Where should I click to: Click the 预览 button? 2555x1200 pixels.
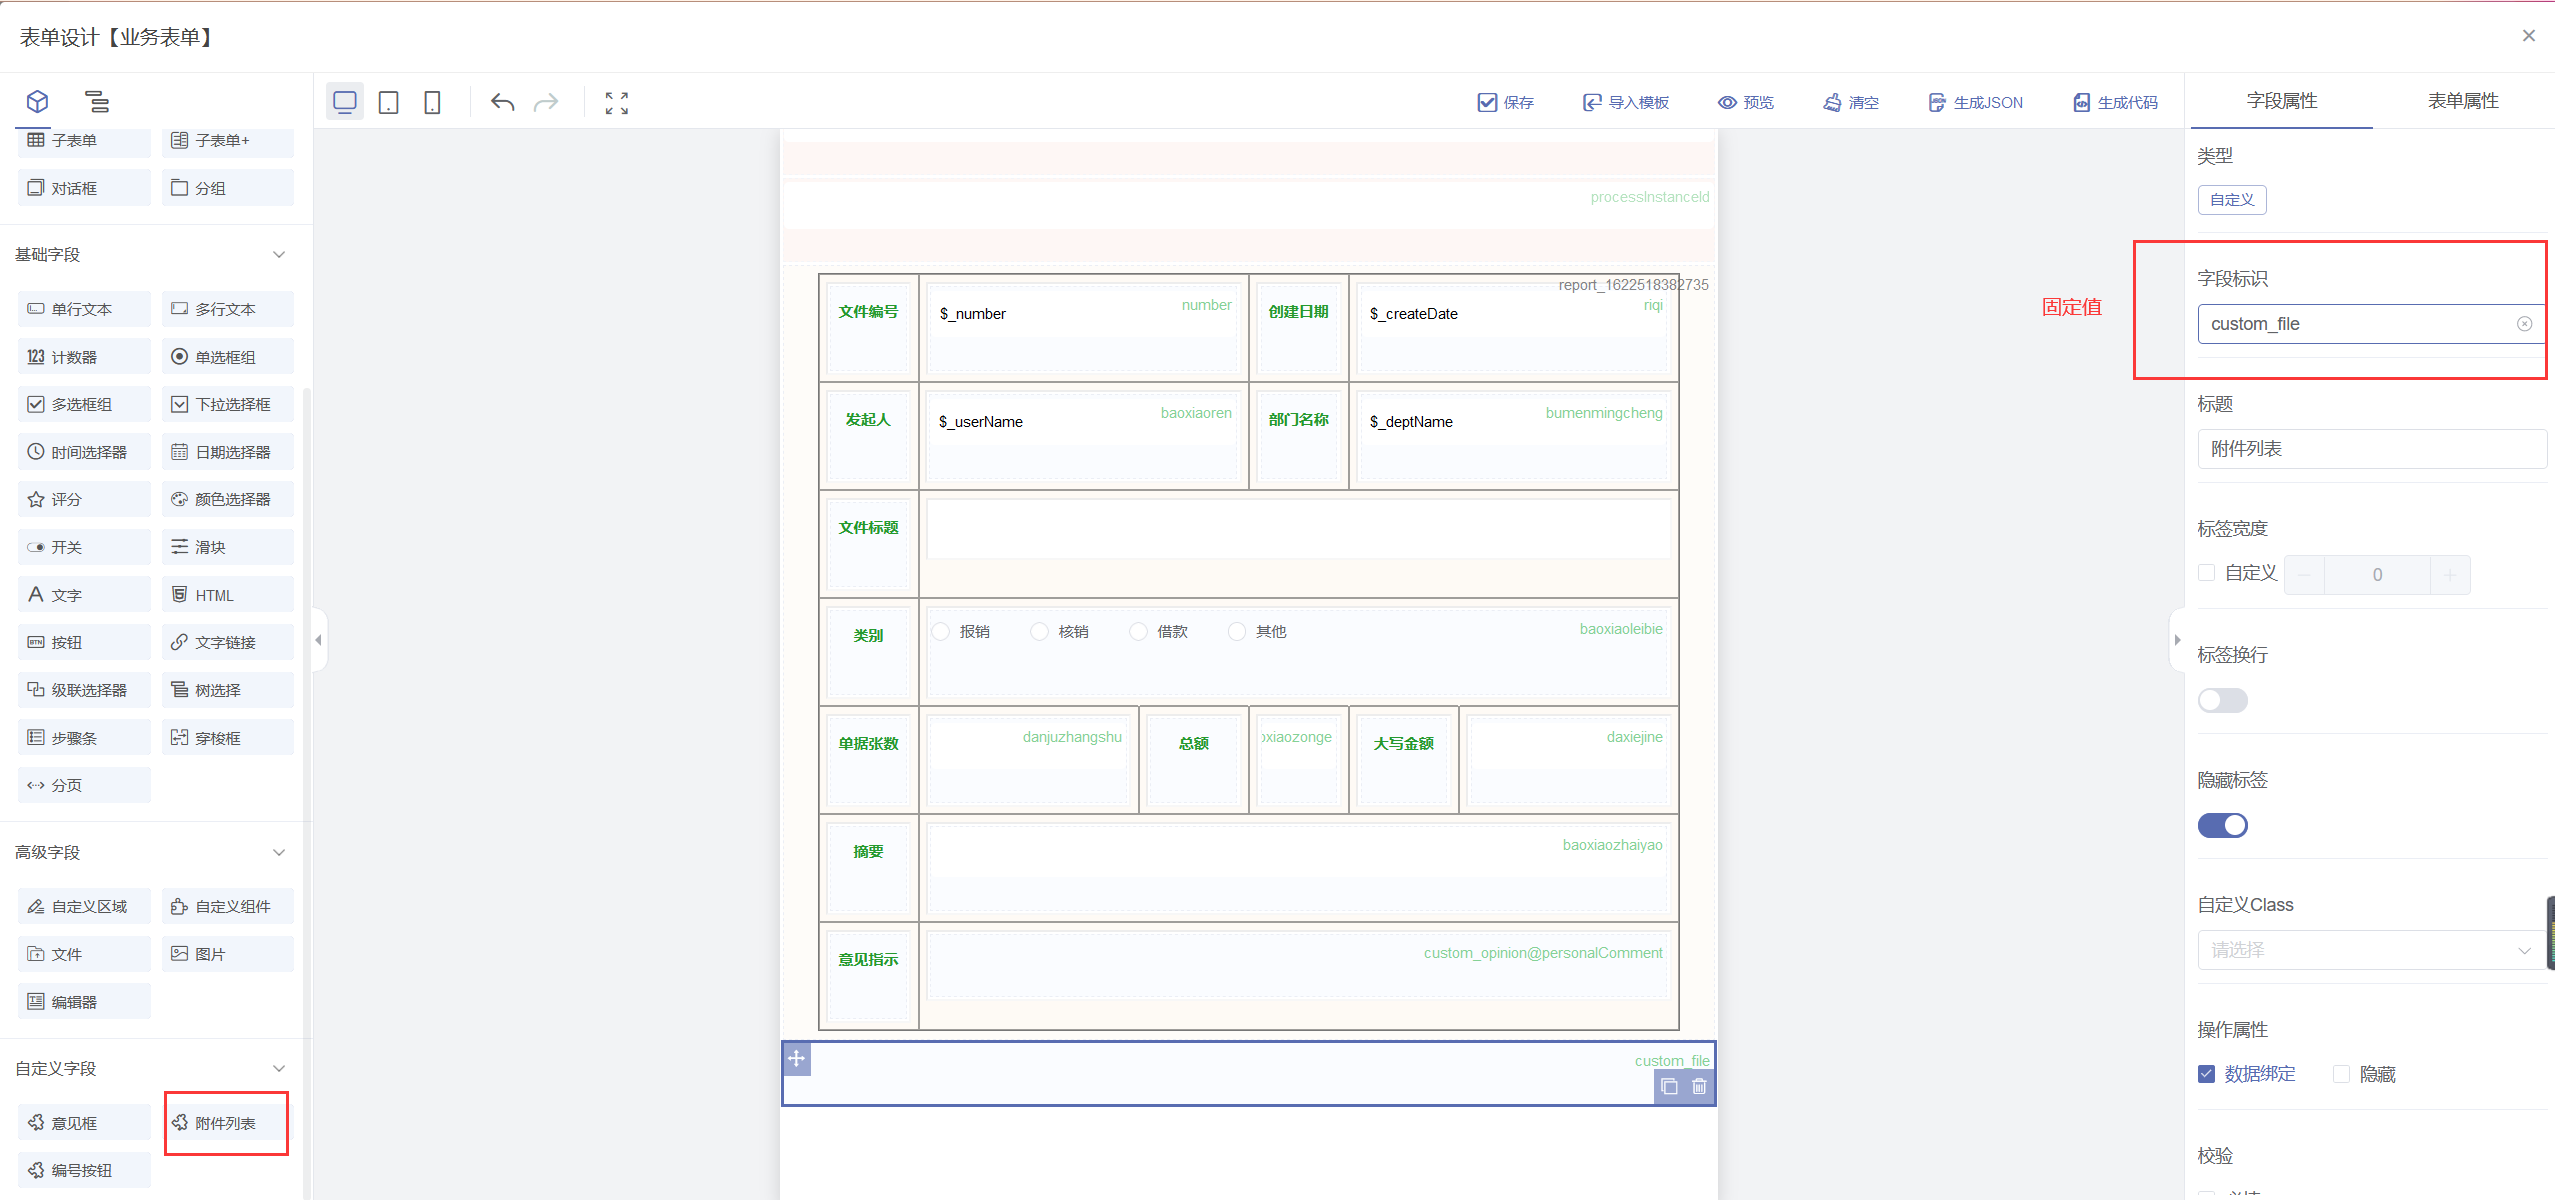click(x=1746, y=102)
